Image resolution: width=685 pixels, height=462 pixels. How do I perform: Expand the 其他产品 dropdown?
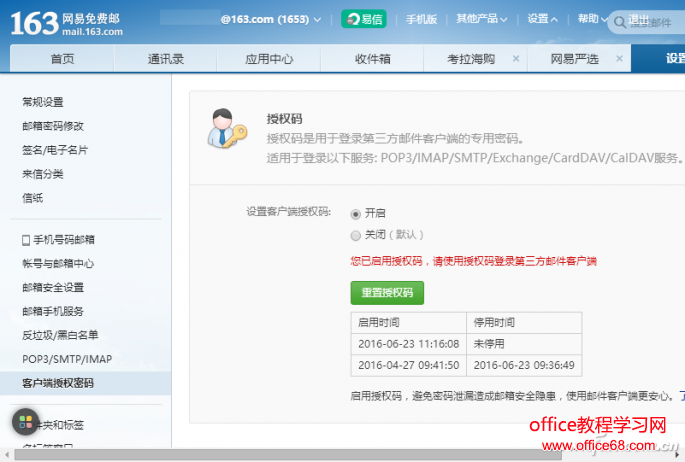pos(481,19)
